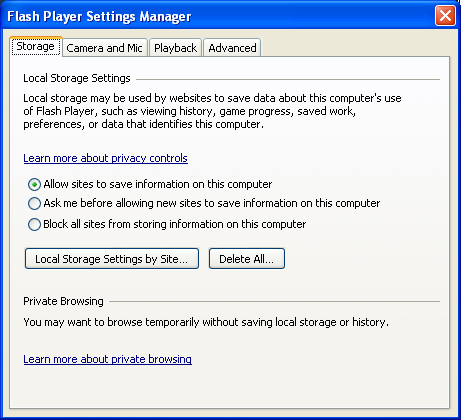
Task: Click the 'Block all sites from storing' label text
Action: 175,224
